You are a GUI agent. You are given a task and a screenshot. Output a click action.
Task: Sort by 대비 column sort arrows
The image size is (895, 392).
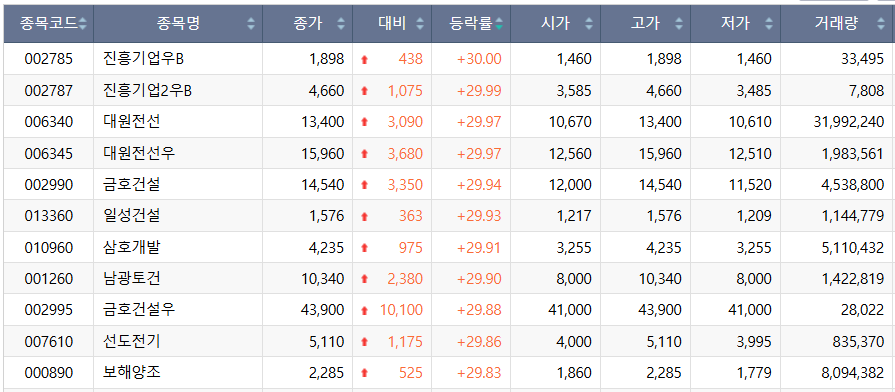coord(420,24)
